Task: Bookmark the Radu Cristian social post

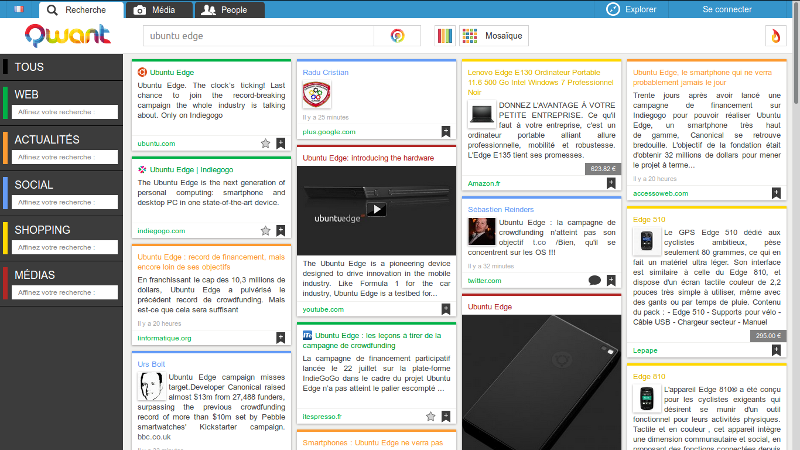Action: click(446, 132)
